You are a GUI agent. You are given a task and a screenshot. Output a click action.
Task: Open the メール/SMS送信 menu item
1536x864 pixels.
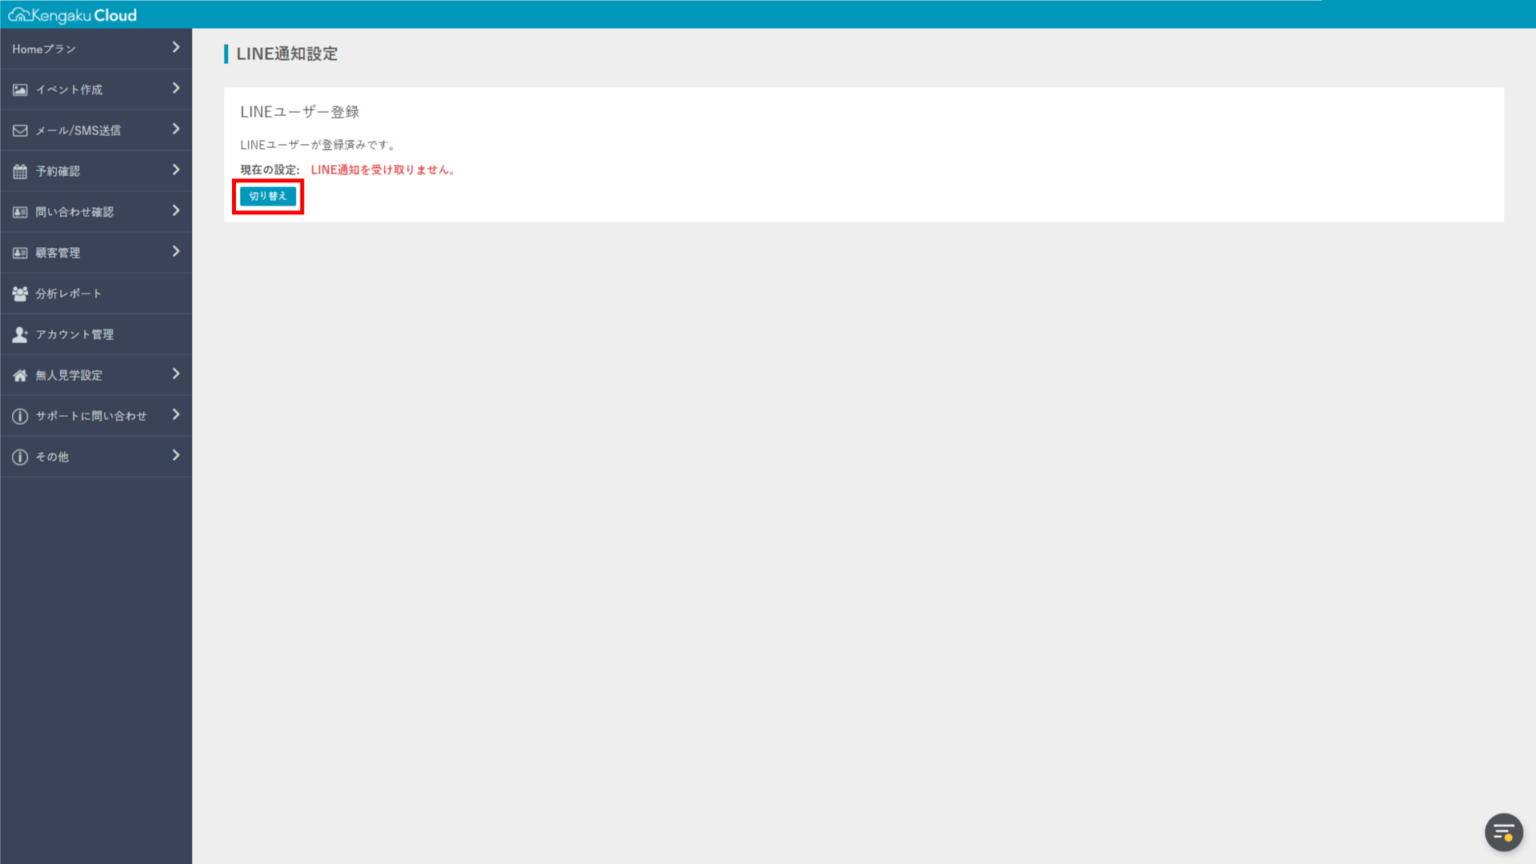pyautogui.click(x=78, y=131)
